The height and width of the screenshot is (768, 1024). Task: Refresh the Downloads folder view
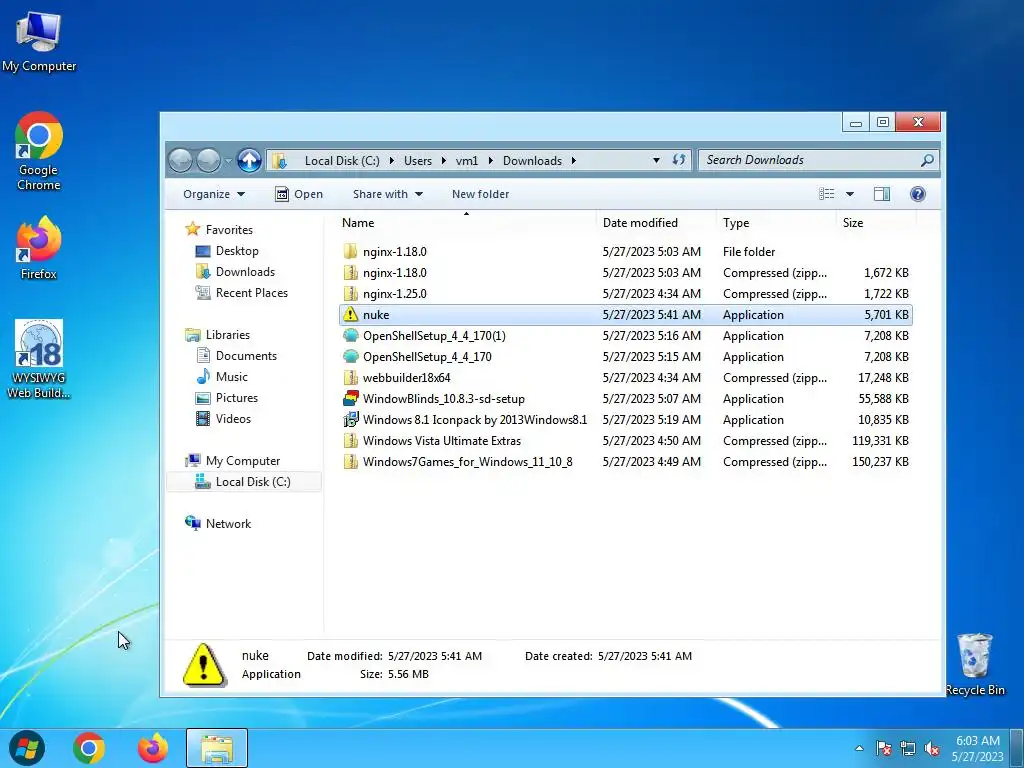click(x=679, y=160)
